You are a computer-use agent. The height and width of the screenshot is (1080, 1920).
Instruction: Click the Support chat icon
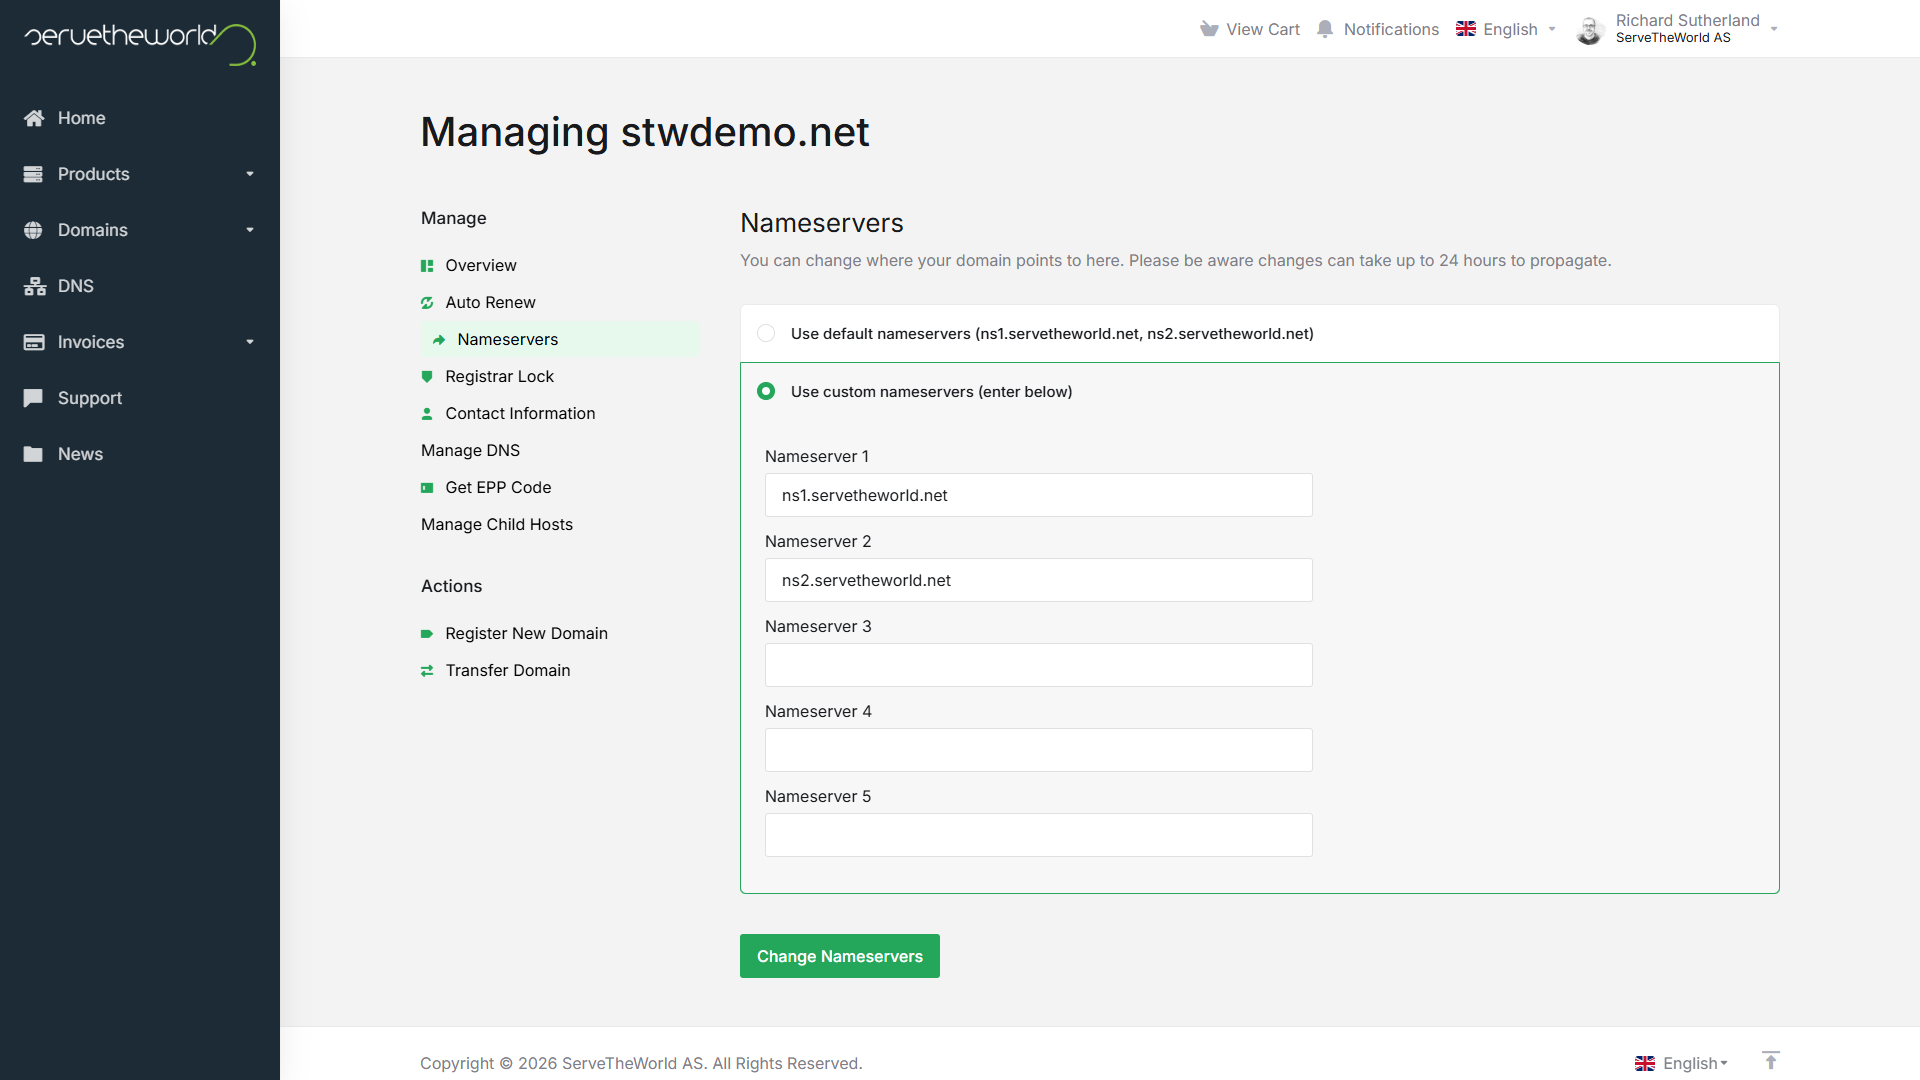pyautogui.click(x=33, y=398)
